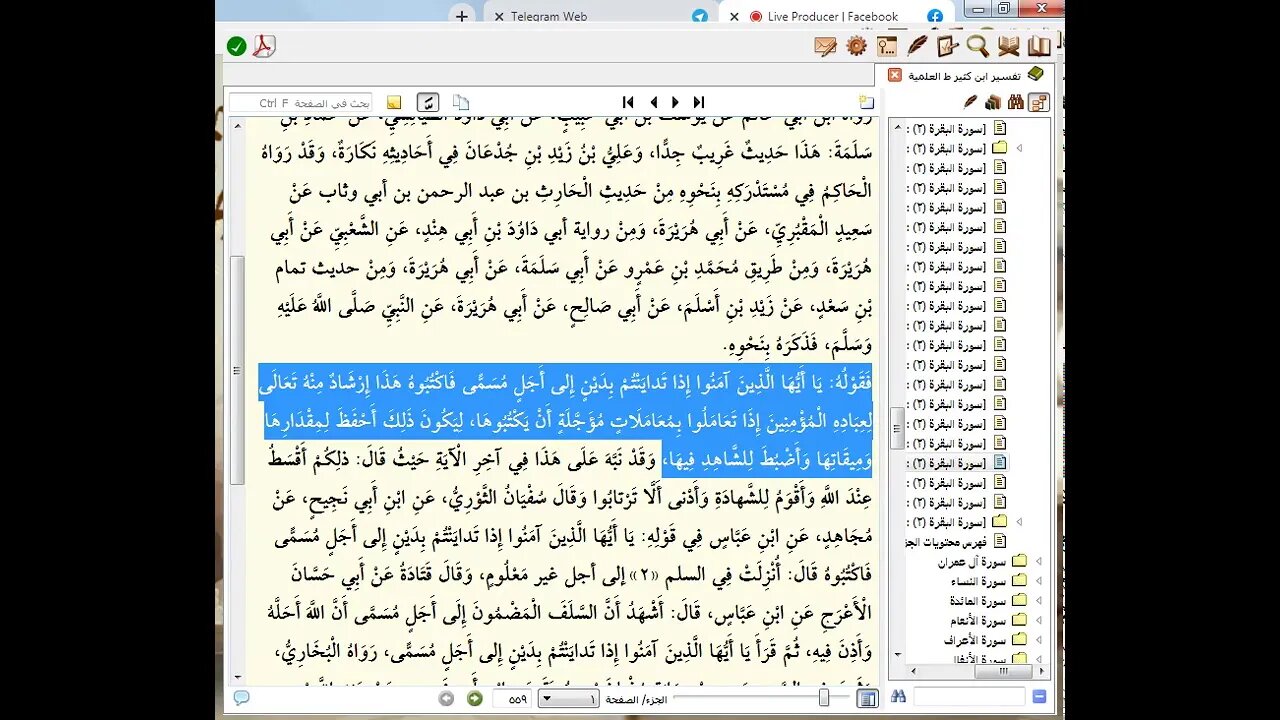Click the open Quran on stand icon

point(1008,46)
